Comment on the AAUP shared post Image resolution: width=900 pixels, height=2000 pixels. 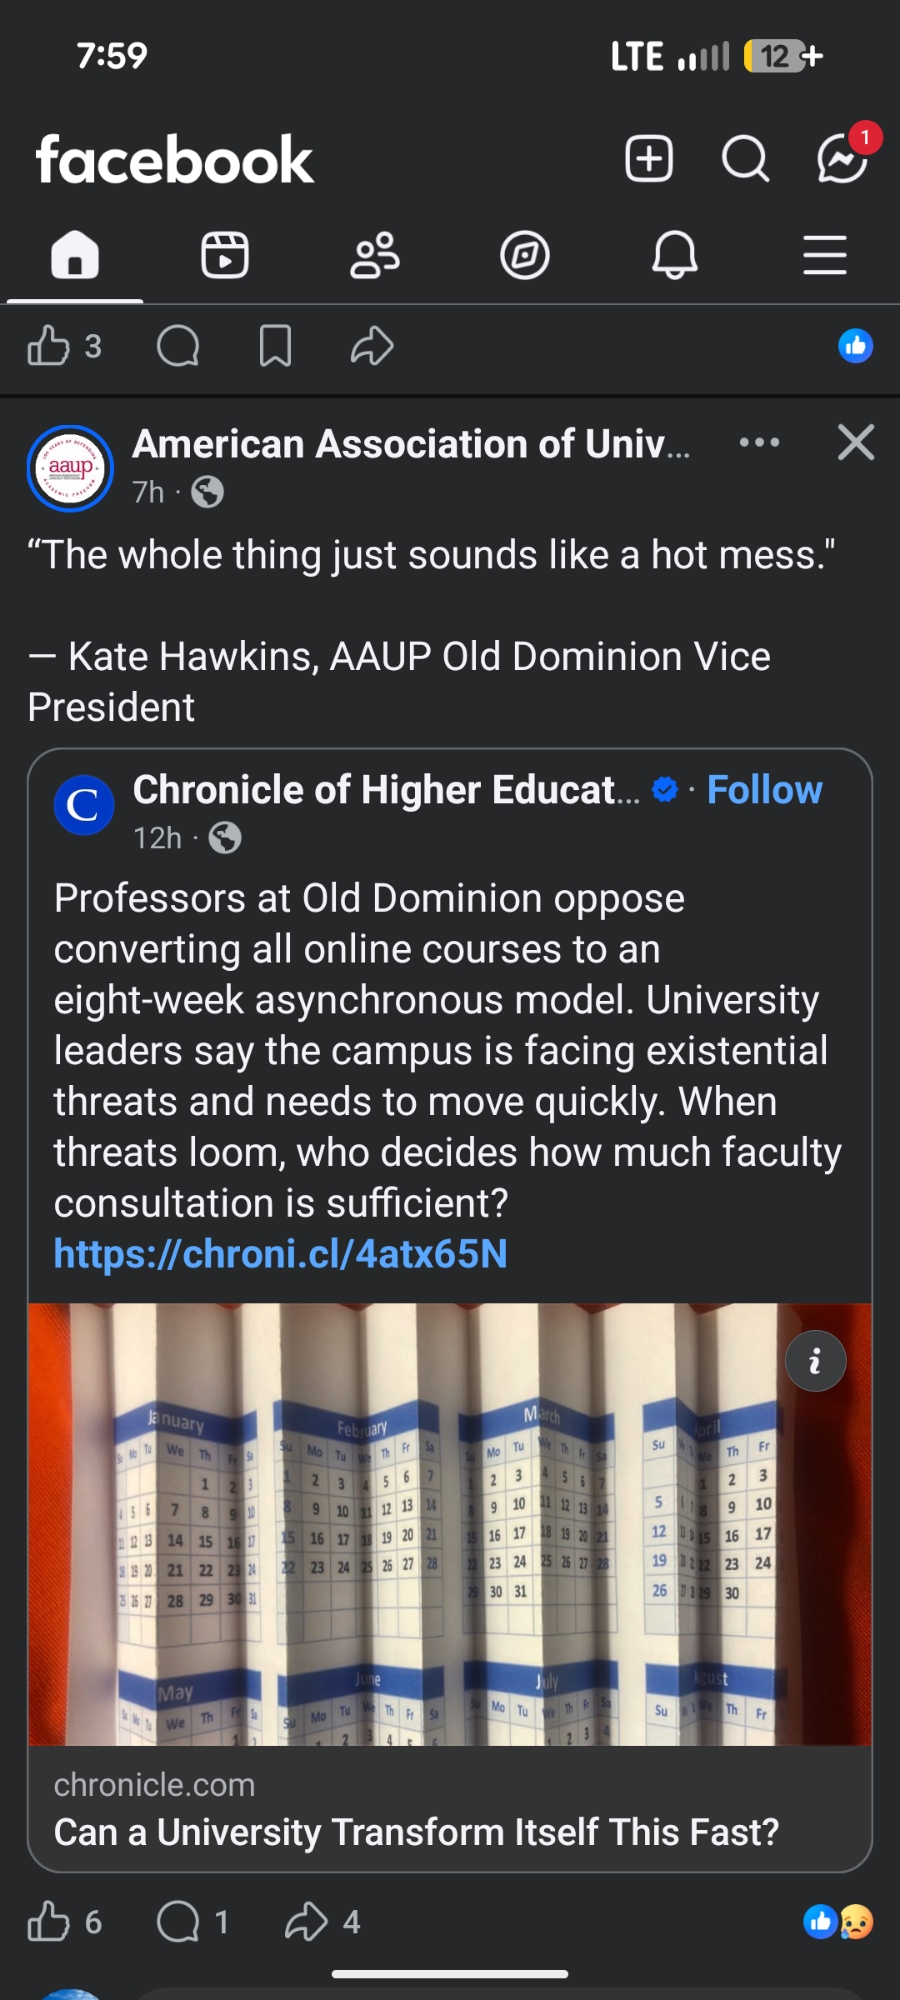click(x=179, y=1922)
